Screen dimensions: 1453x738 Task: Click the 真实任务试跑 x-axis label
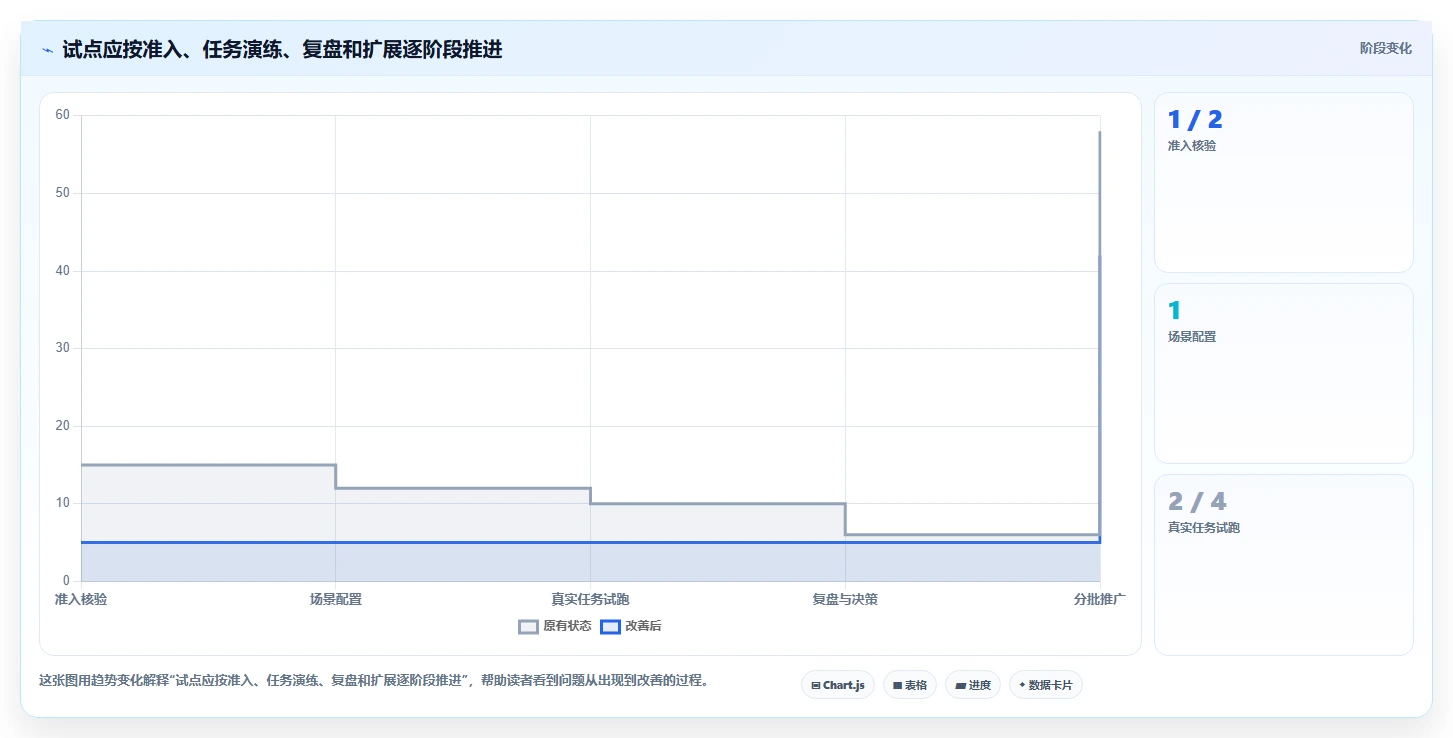click(590, 599)
